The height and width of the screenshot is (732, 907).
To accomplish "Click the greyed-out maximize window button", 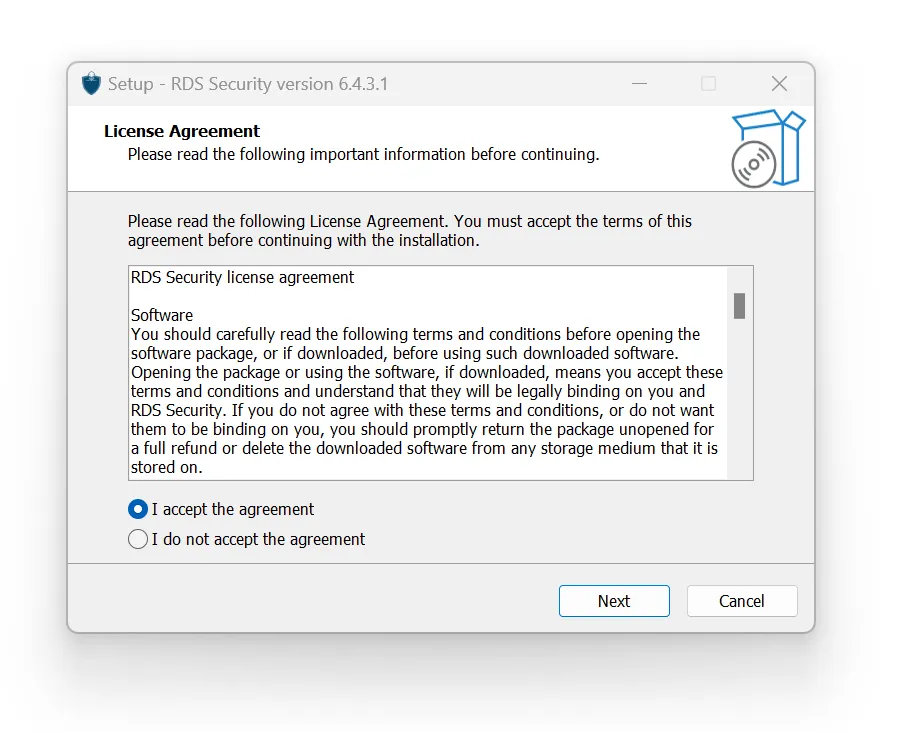I will tap(708, 84).
